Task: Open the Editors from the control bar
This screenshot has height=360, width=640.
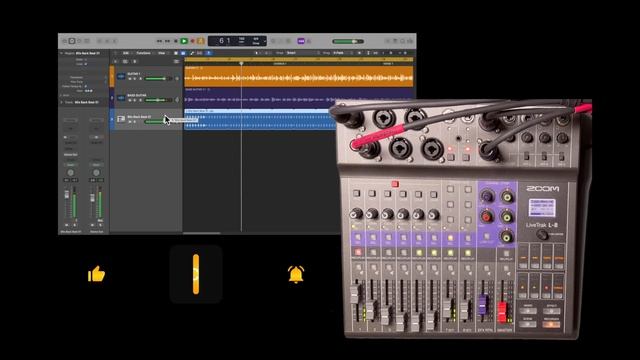Action: click(115, 41)
